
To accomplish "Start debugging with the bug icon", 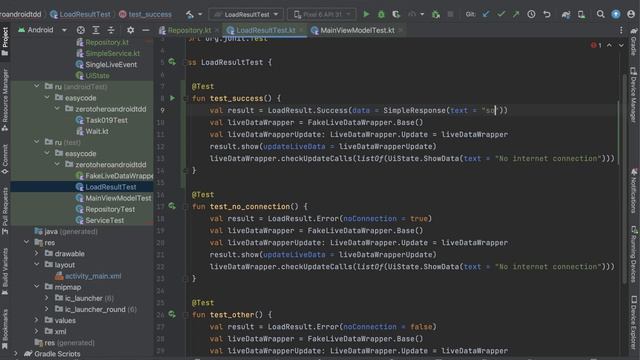I will 381,14.
